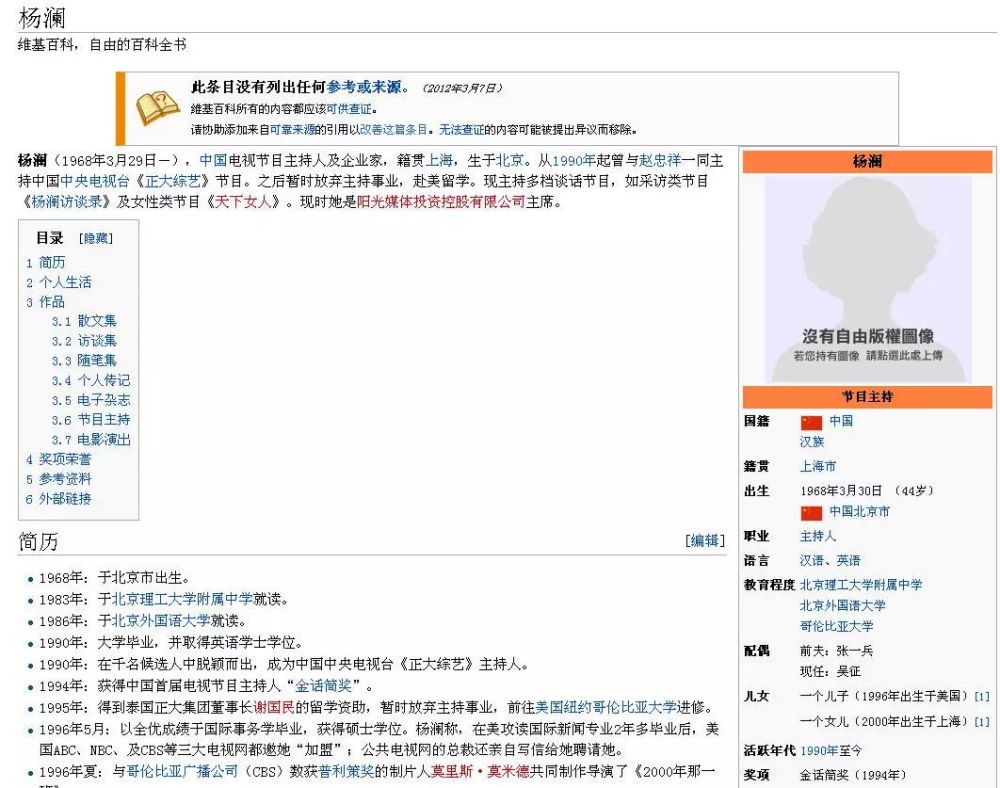
Task: Go to 5 参考资料 section
Action: [59, 479]
